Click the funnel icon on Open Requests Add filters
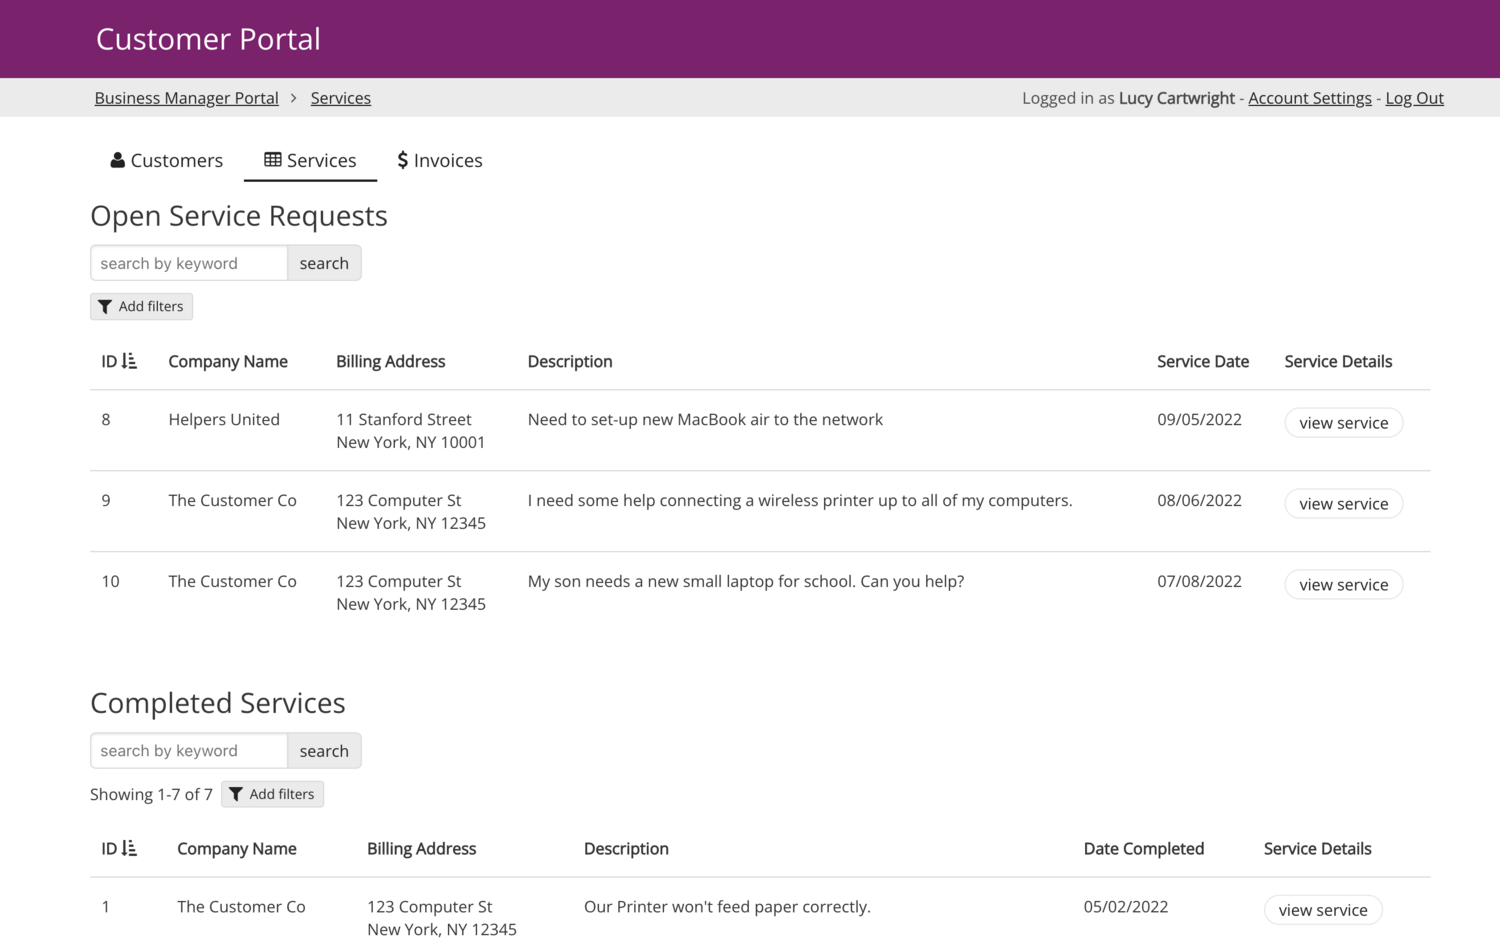The width and height of the screenshot is (1500, 946). point(106,306)
